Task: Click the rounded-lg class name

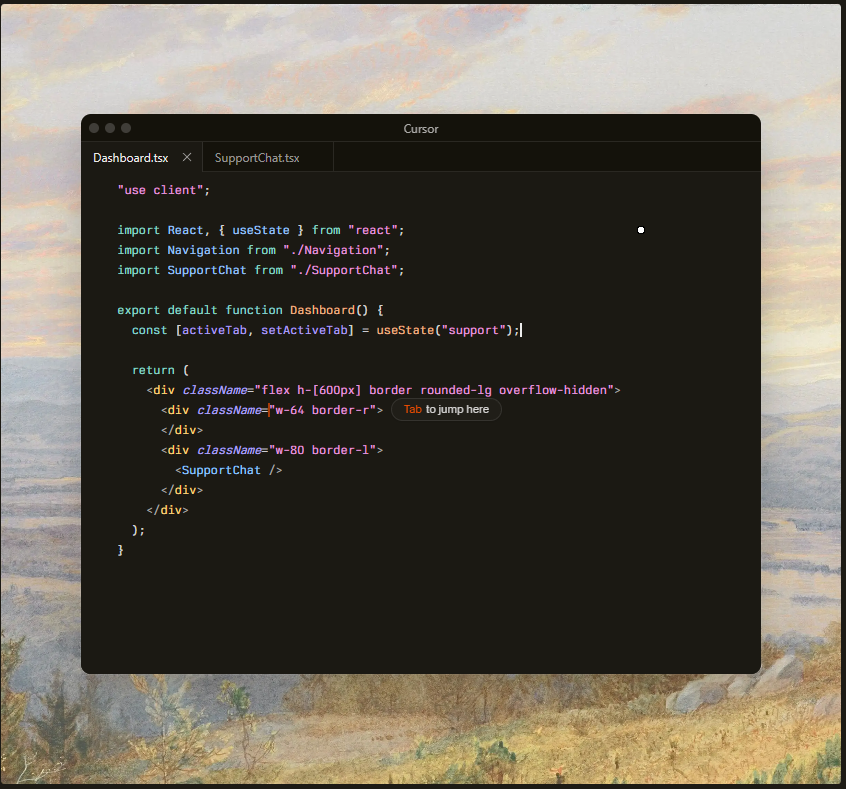Action: (456, 390)
